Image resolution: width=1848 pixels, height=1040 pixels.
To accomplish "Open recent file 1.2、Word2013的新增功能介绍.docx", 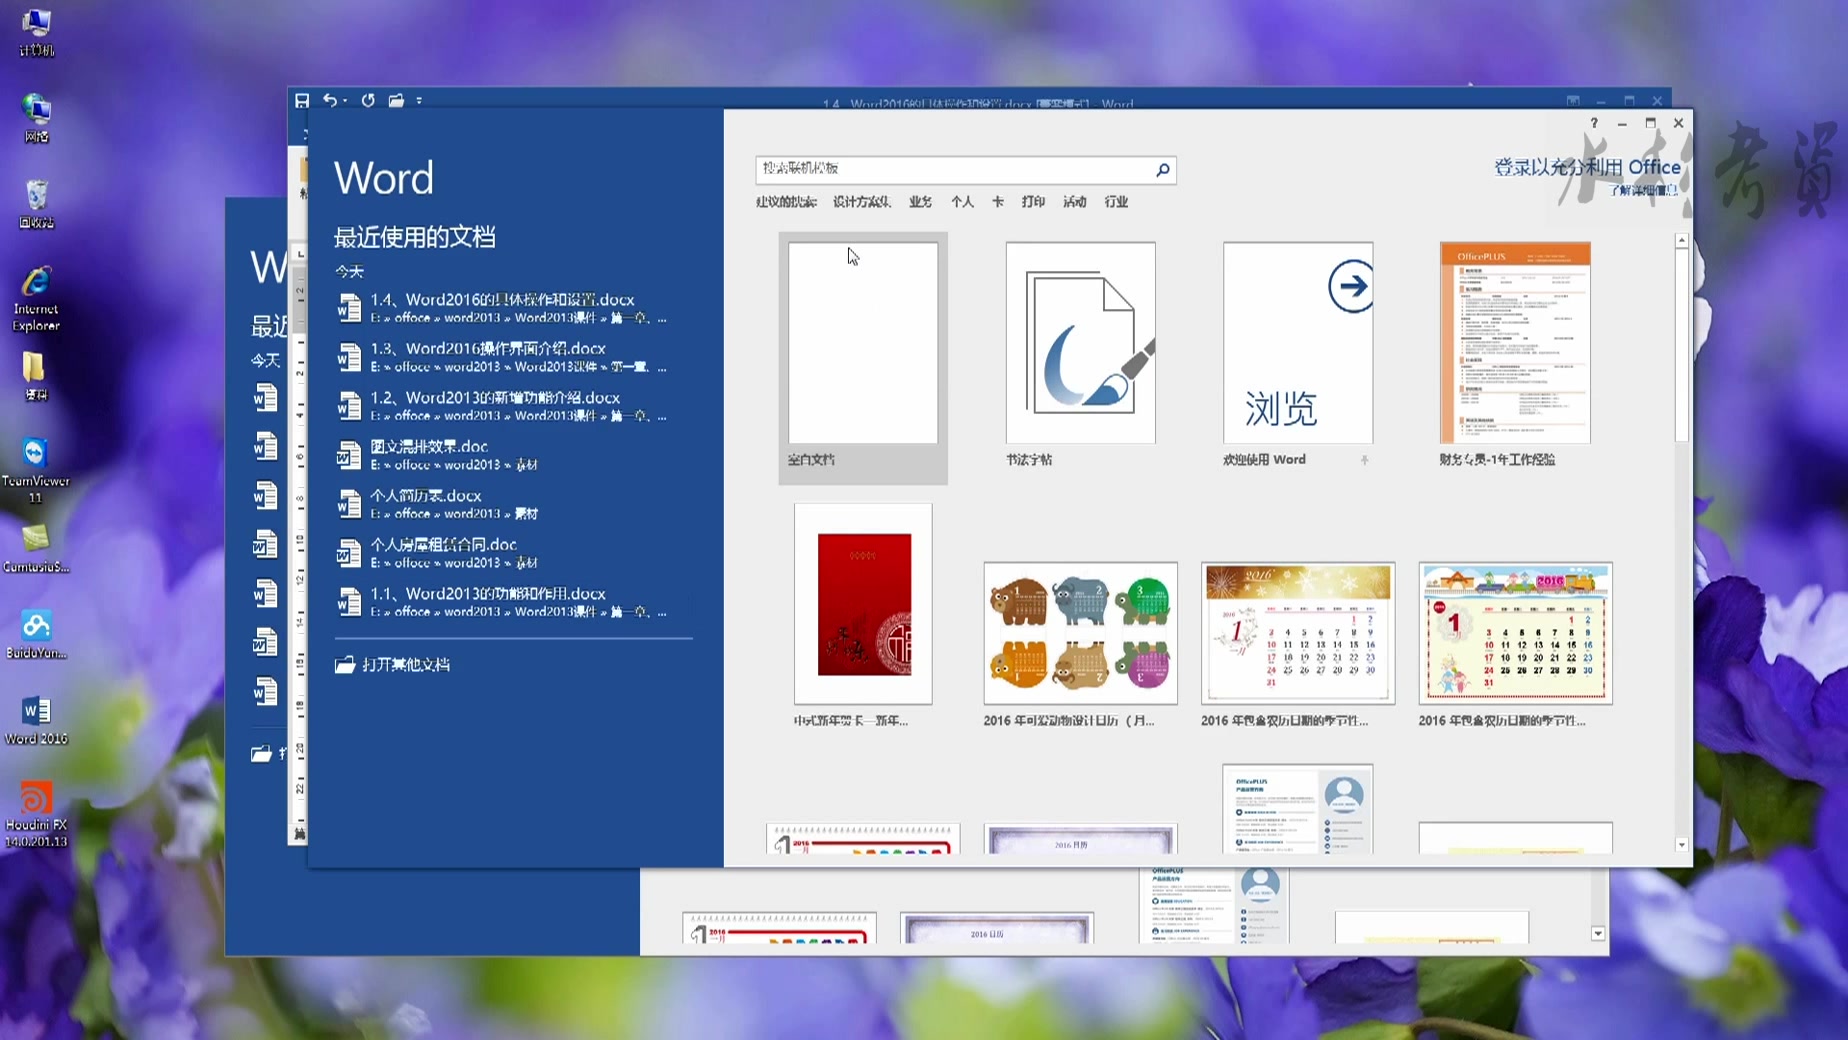I will tap(513, 406).
